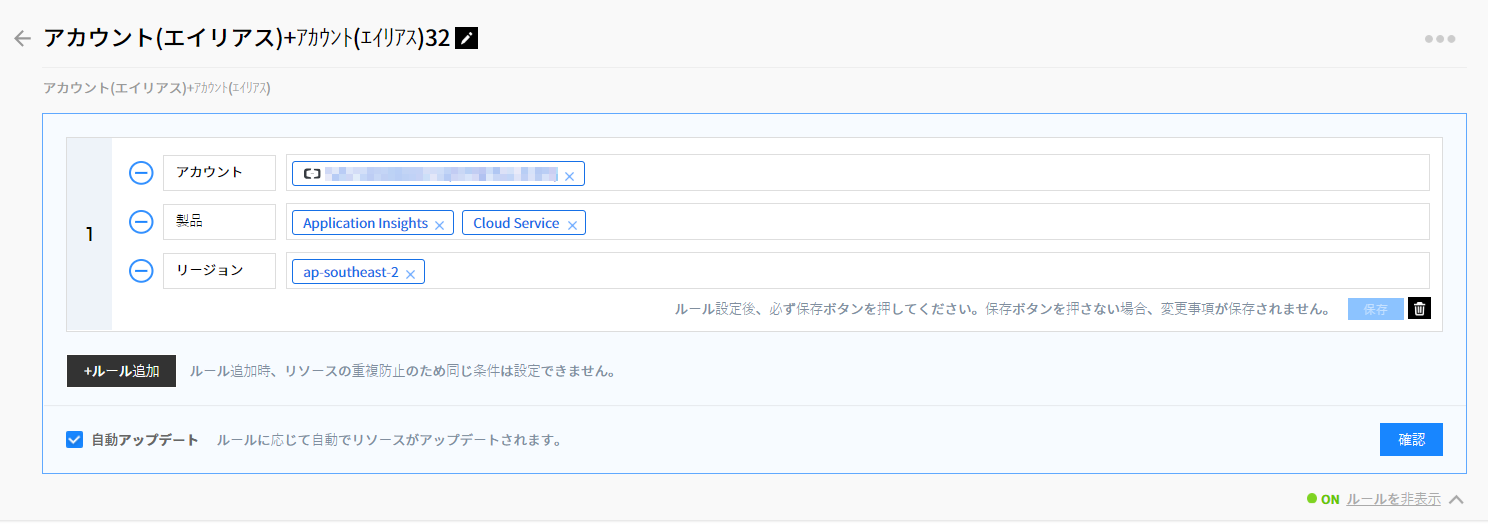Toggle the 自動アップデート checkbox
The image size is (1488, 526).
click(74, 440)
